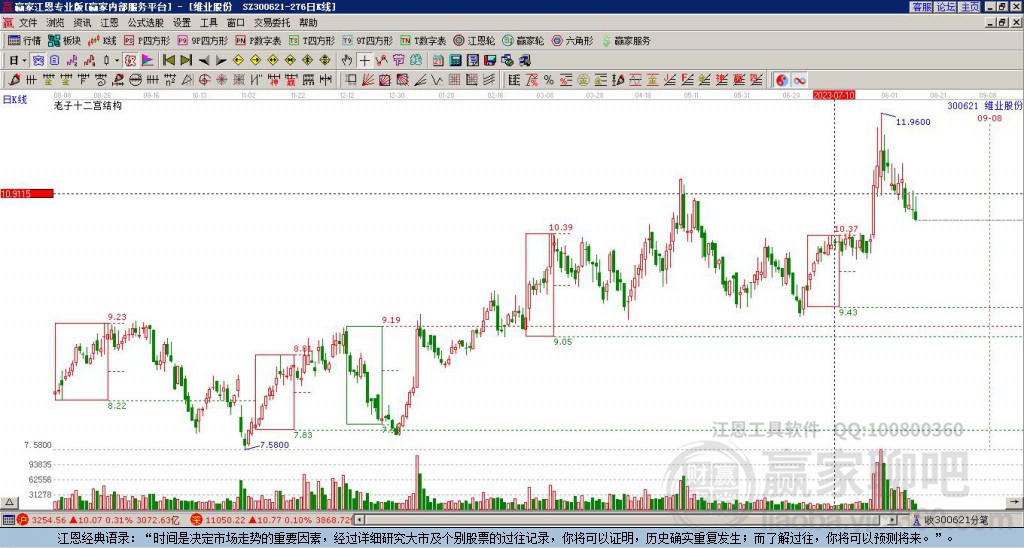This screenshot has height=548, width=1024.
Task: Open the 板块 sector view
Action: click(x=64, y=40)
